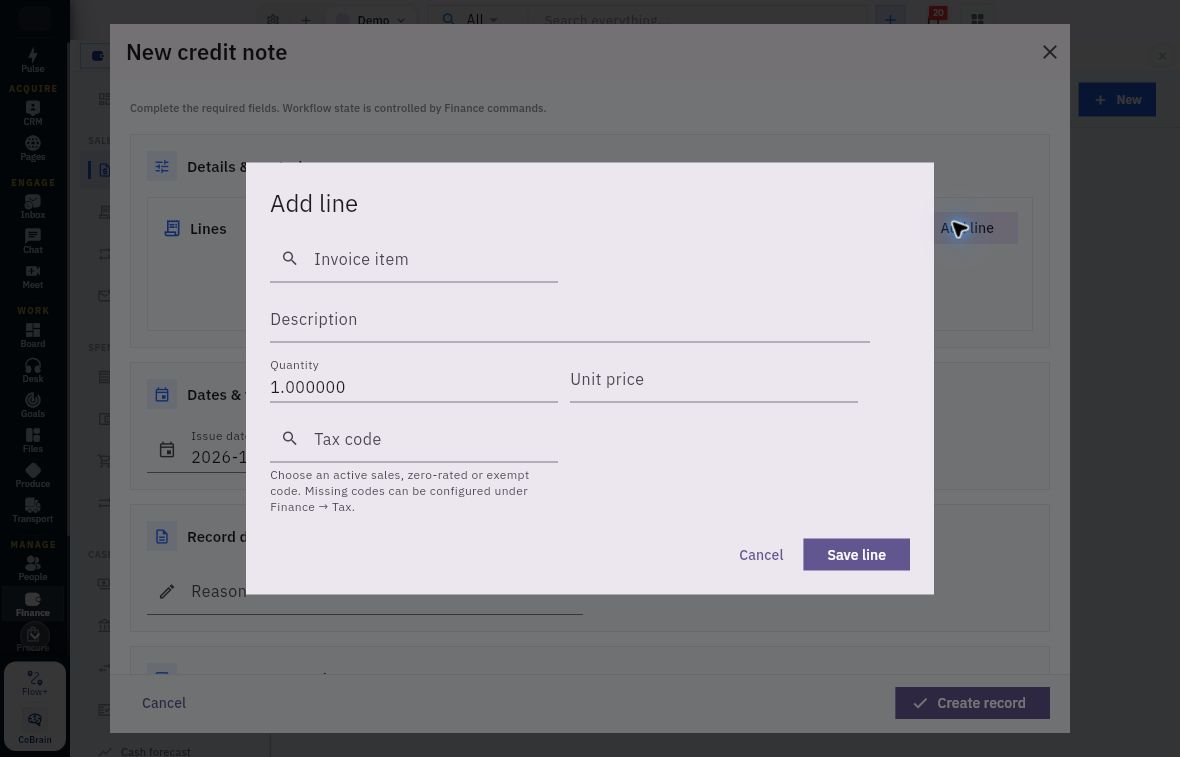
Task: Cancel the Add line dialog
Action: coord(761,555)
